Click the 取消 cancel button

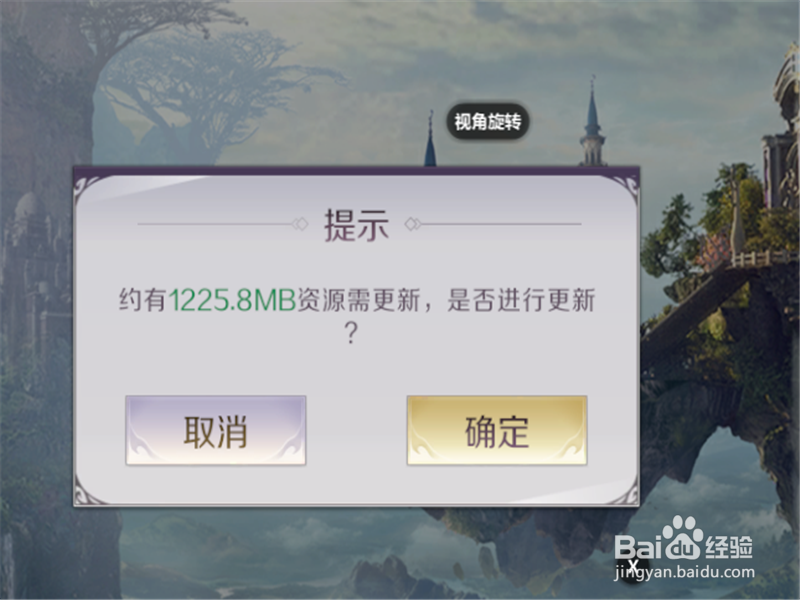pyautogui.click(x=216, y=430)
